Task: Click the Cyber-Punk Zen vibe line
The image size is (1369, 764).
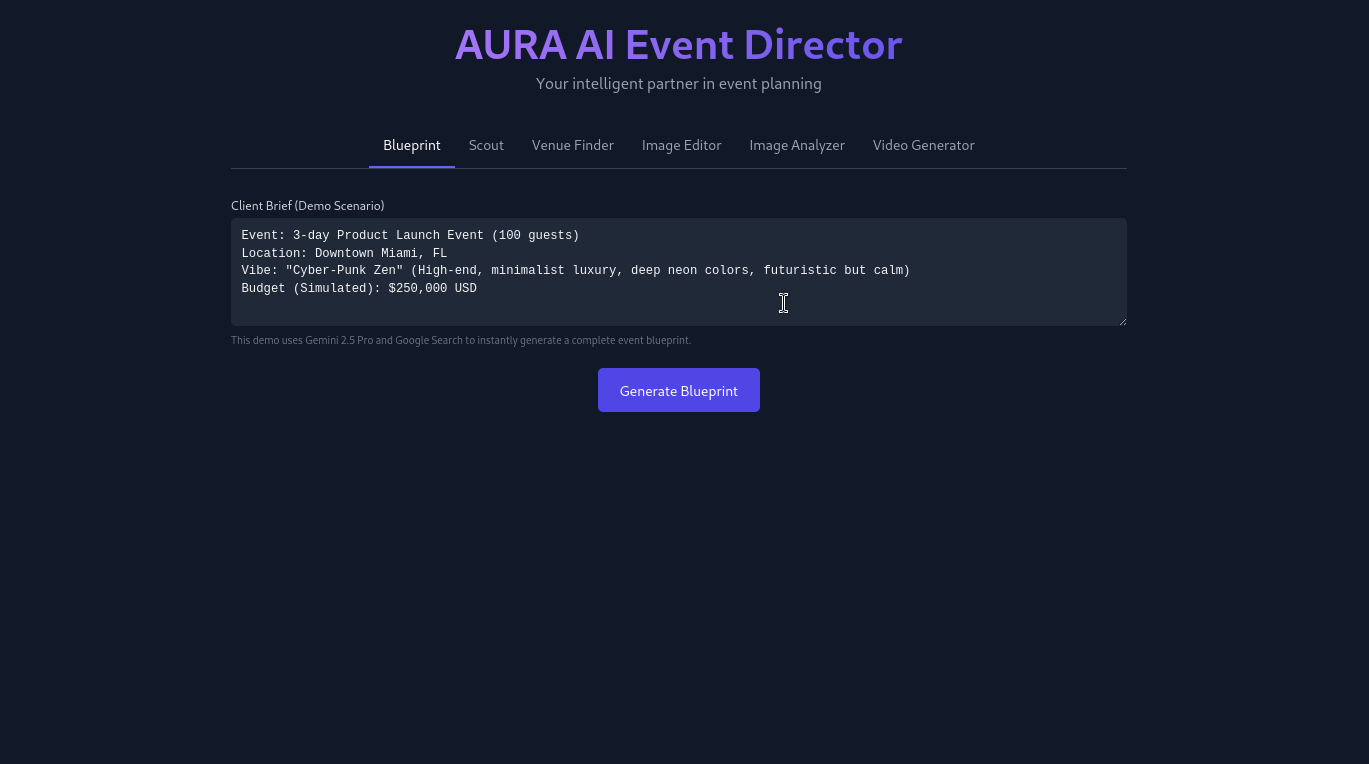Action: tap(575, 270)
